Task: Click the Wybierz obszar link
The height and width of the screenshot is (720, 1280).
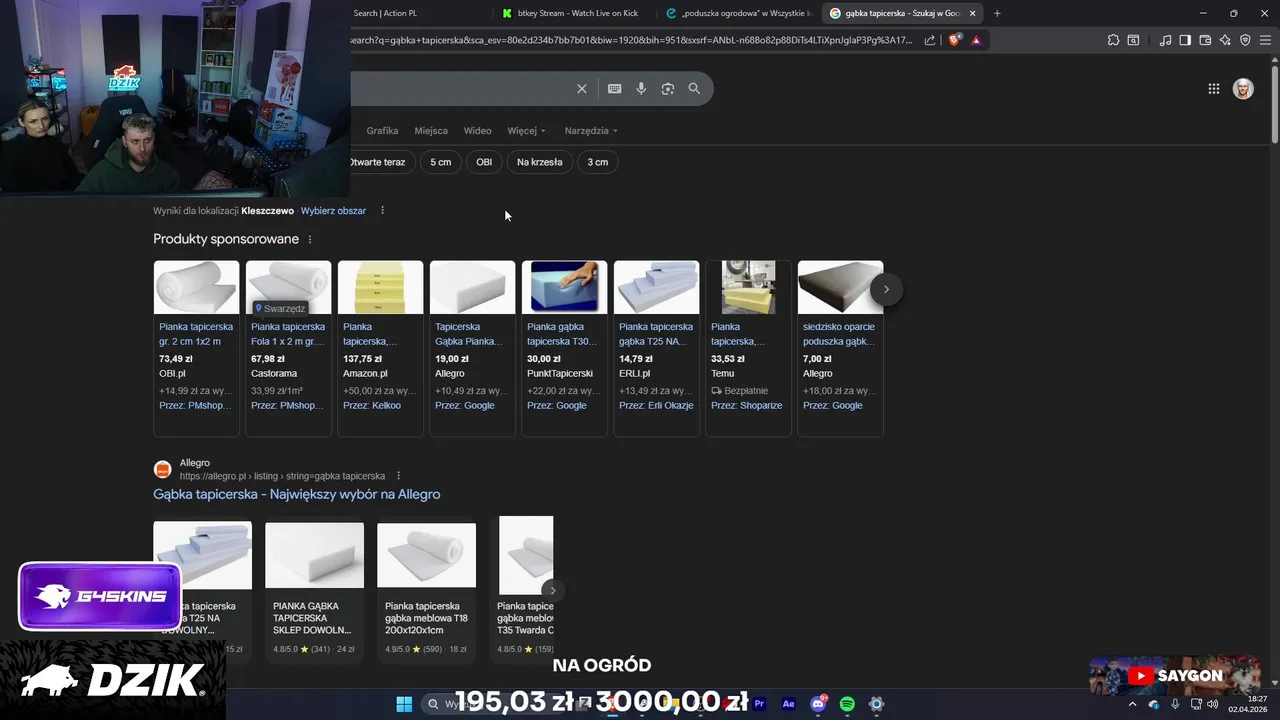Action: click(x=333, y=211)
